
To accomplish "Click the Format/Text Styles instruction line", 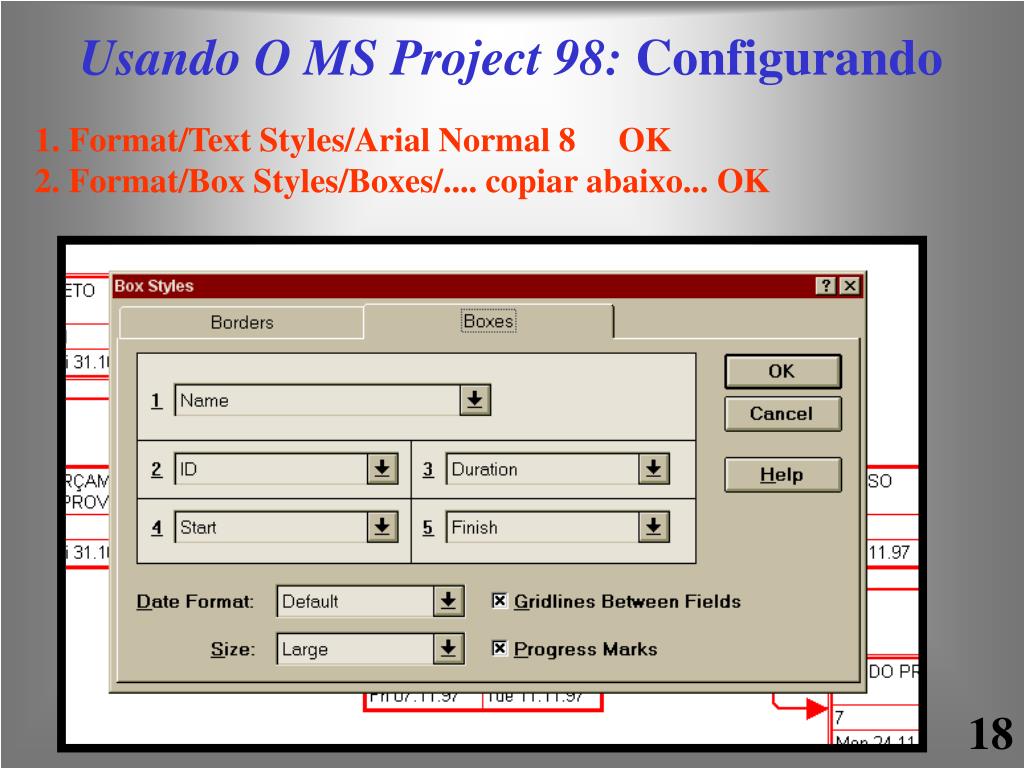I will pyautogui.click(x=353, y=140).
